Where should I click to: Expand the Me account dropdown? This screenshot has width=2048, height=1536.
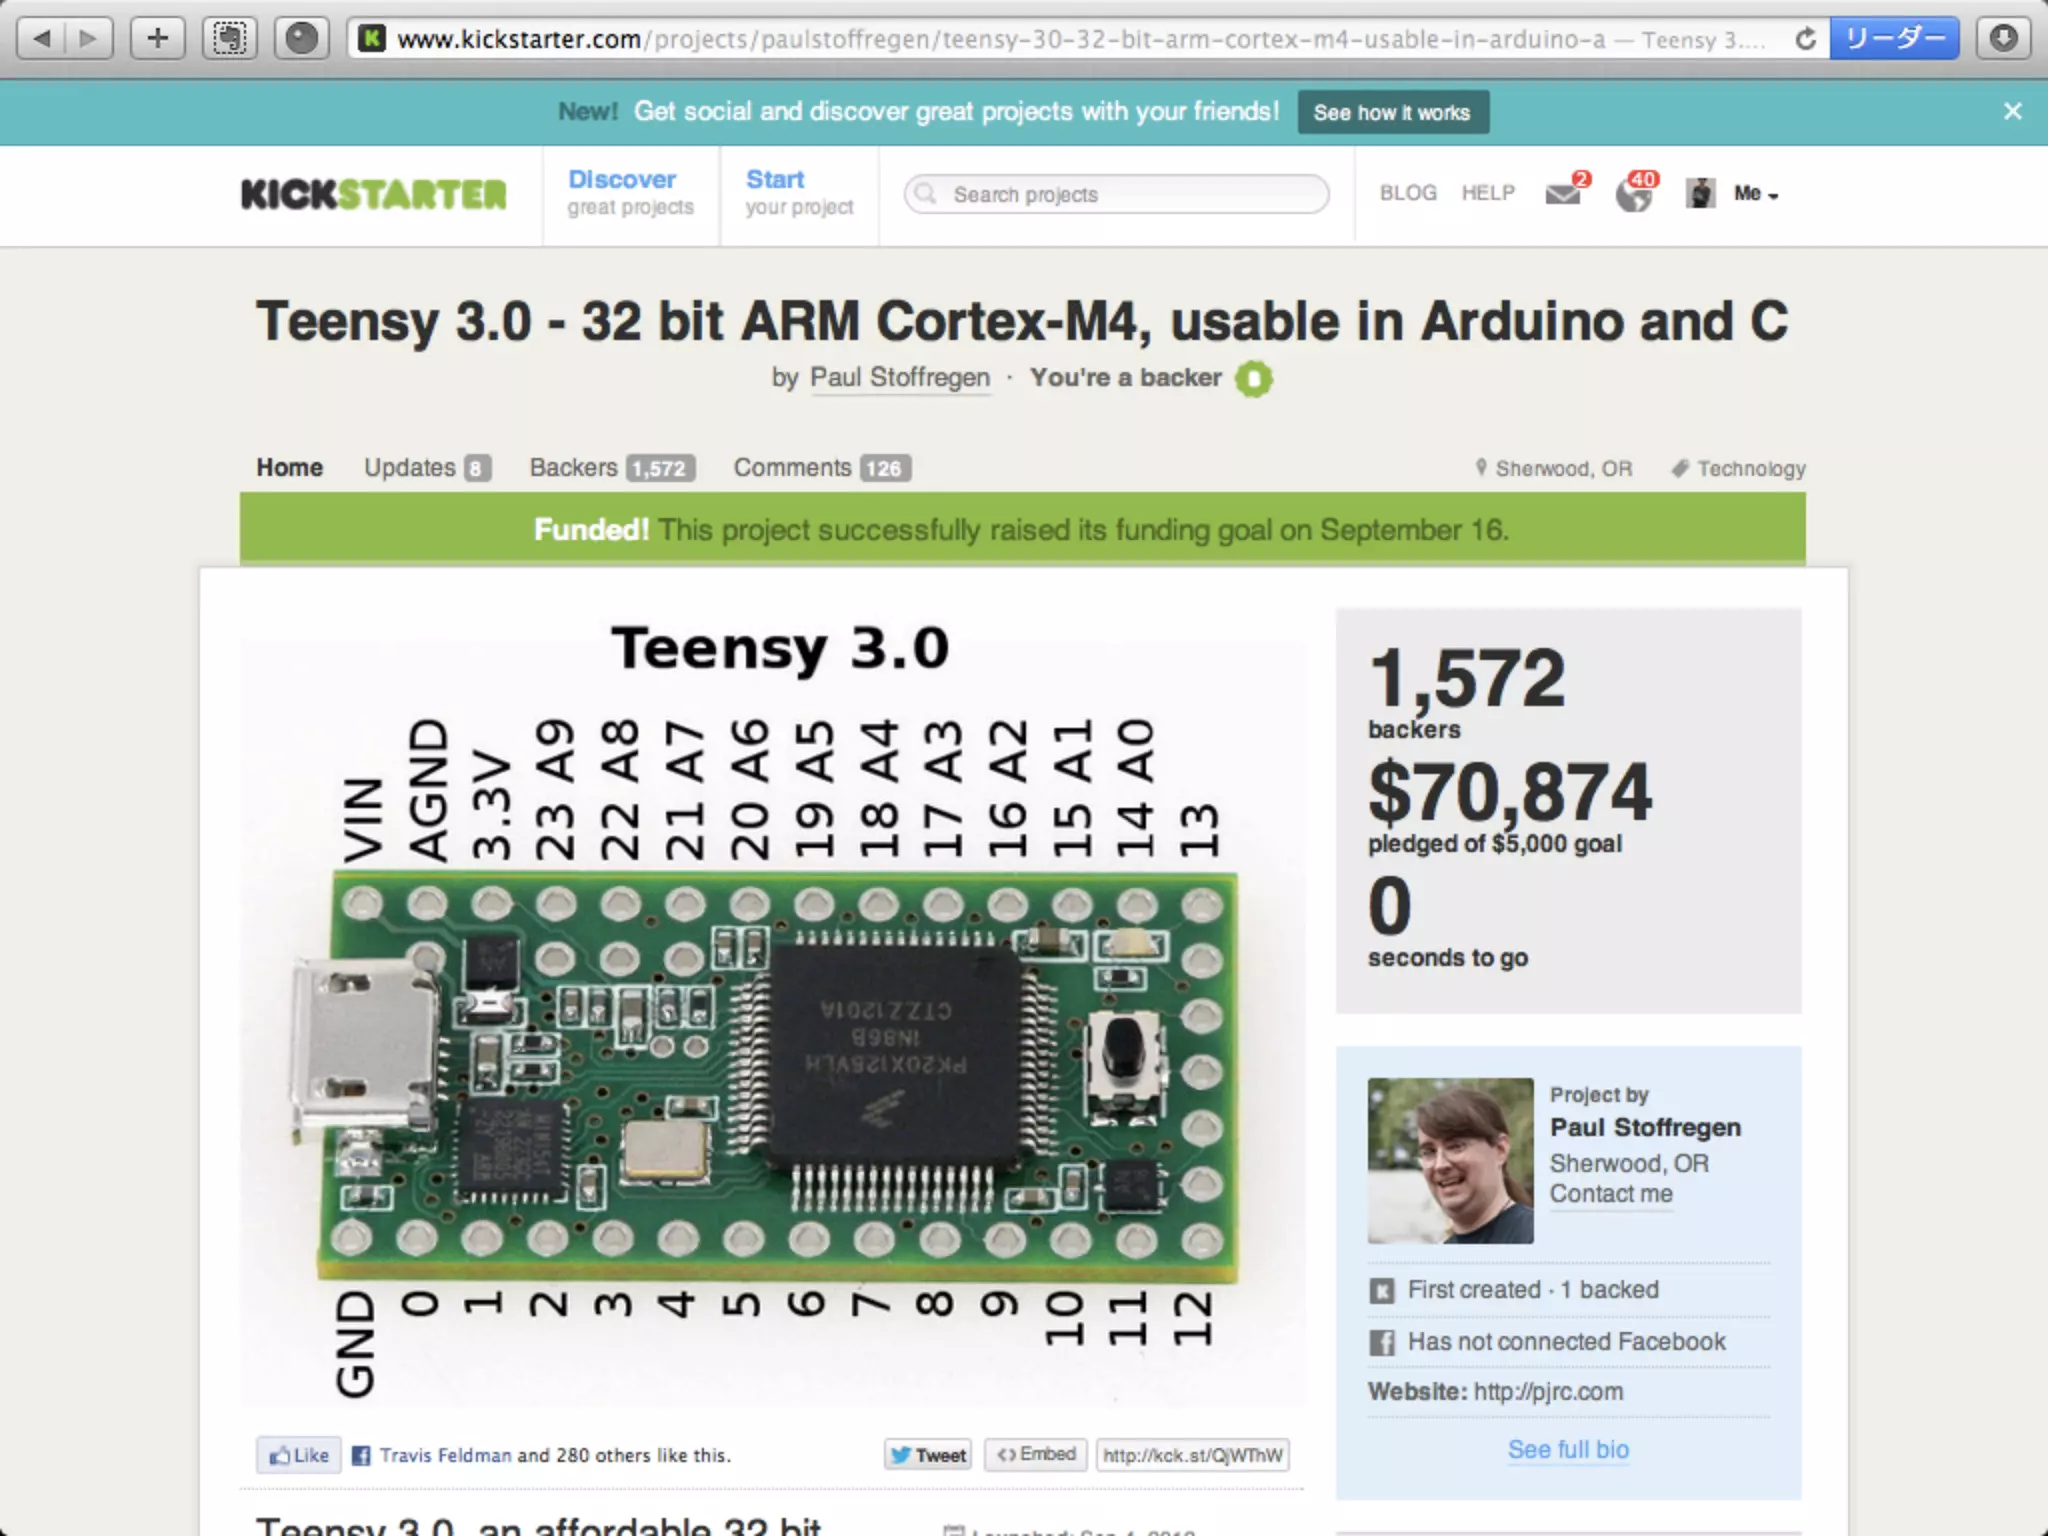tap(1755, 194)
